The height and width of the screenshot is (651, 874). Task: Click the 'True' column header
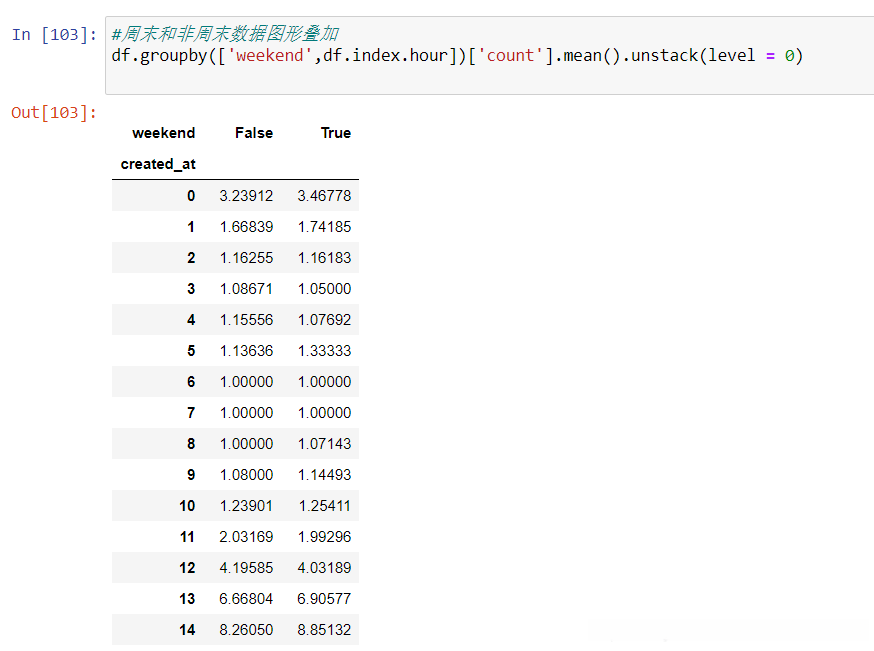click(336, 133)
